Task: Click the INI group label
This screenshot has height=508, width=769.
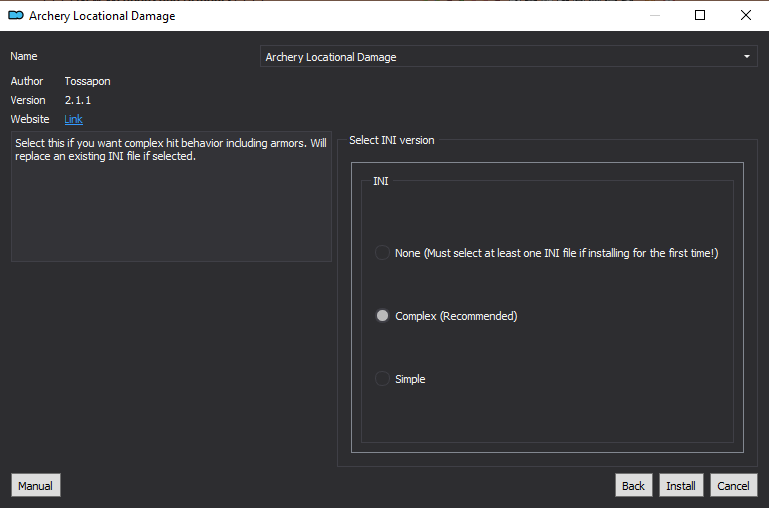Action: pos(381,181)
